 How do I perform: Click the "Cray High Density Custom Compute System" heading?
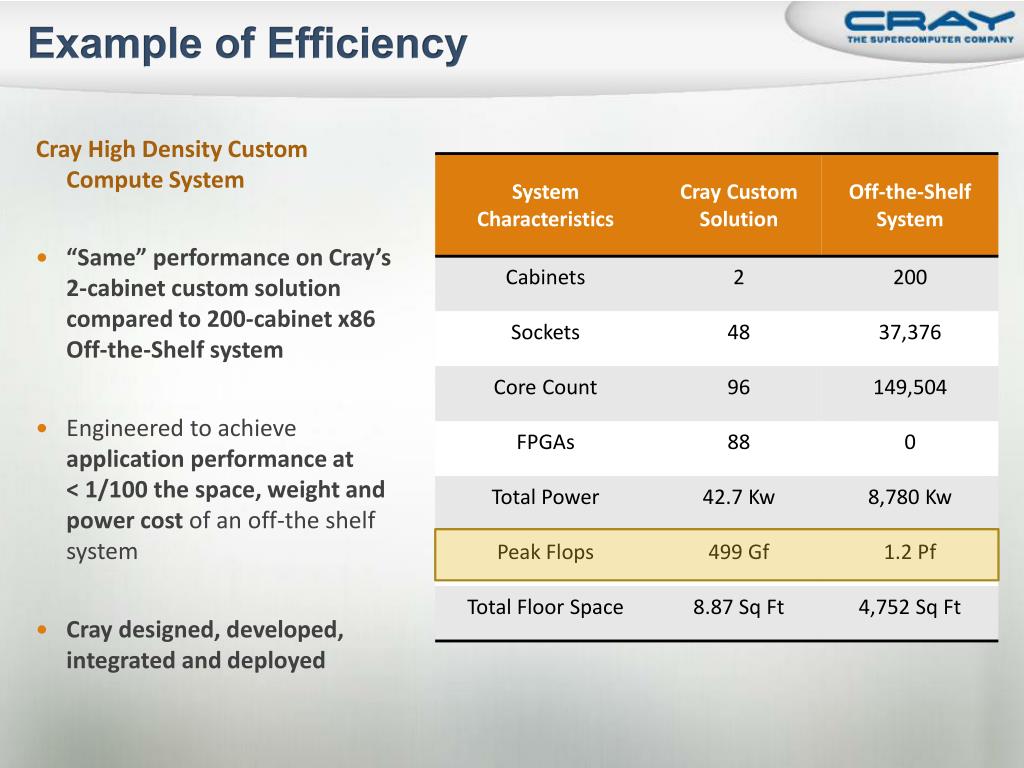171,165
